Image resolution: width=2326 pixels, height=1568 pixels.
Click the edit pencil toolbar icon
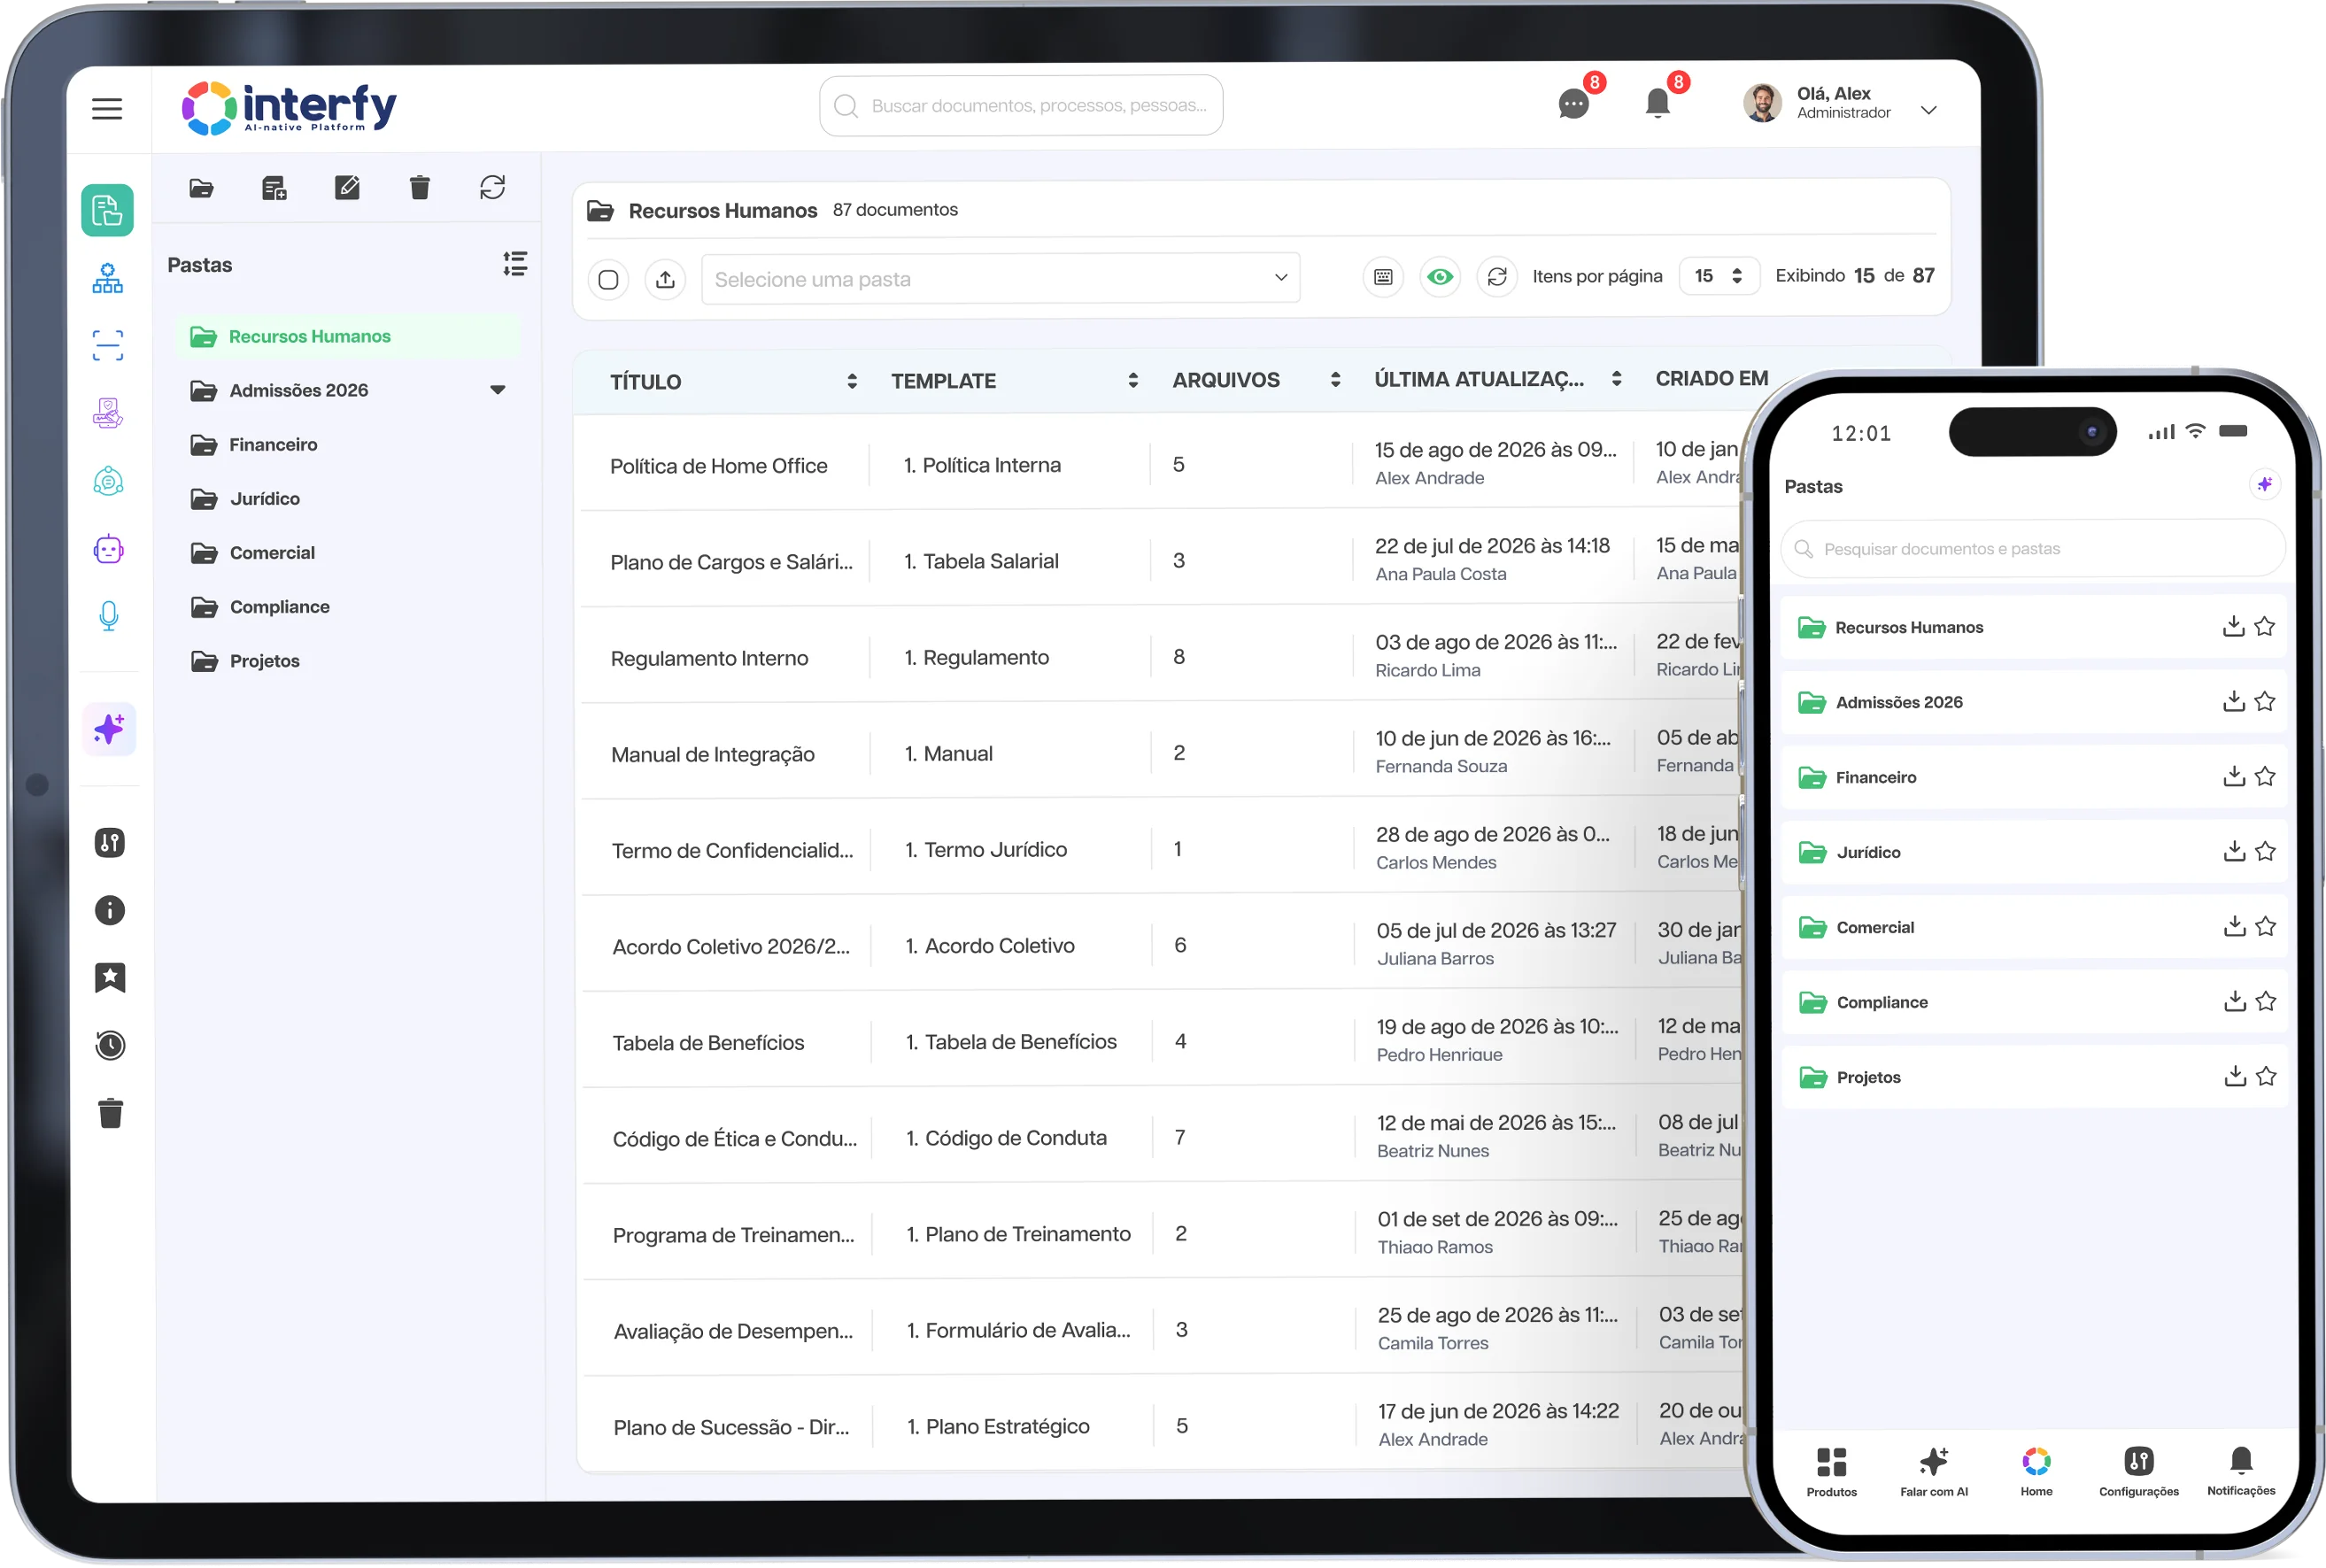347,187
